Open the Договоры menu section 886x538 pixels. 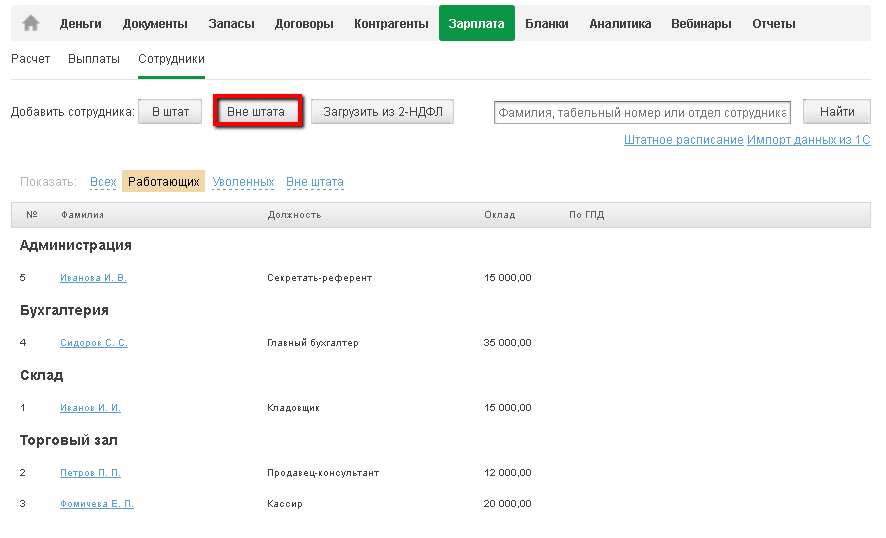coord(304,24)
